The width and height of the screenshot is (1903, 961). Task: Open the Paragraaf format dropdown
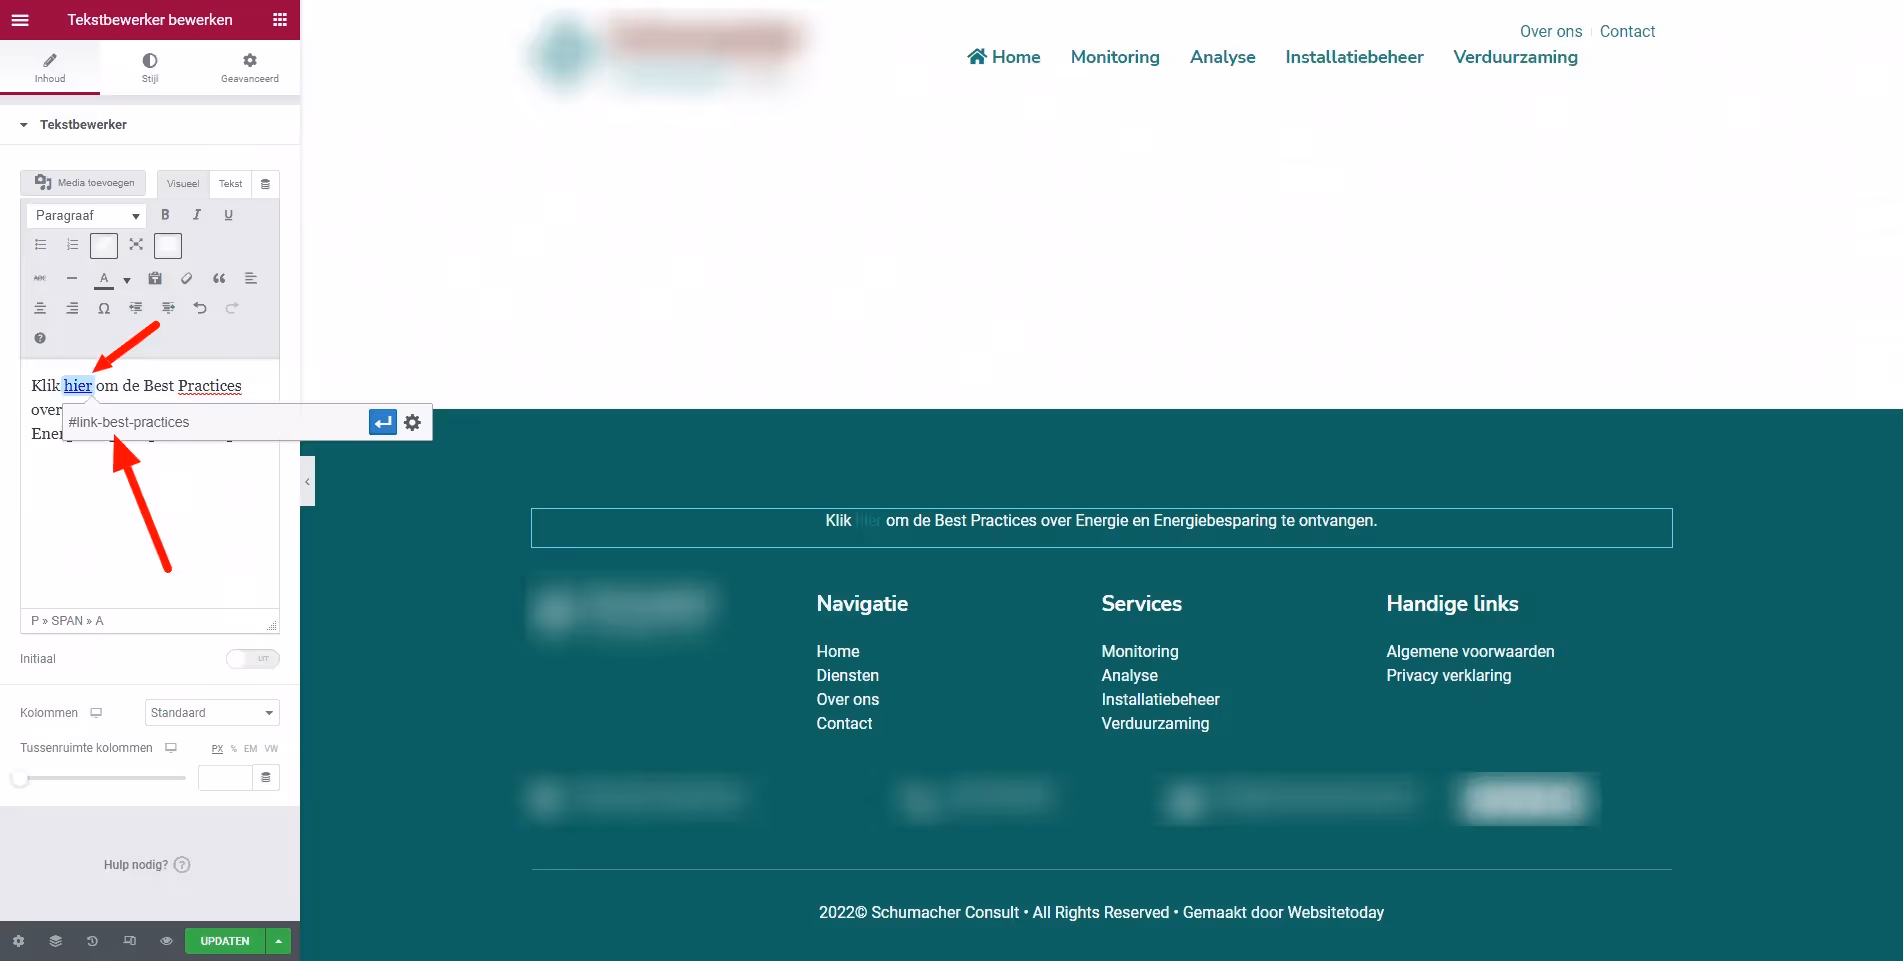86,216
